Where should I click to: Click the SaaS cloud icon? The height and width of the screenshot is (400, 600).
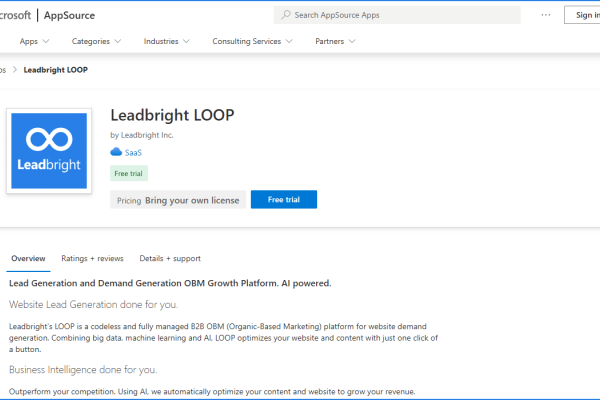pyautogui.click(x=116, y=152)
